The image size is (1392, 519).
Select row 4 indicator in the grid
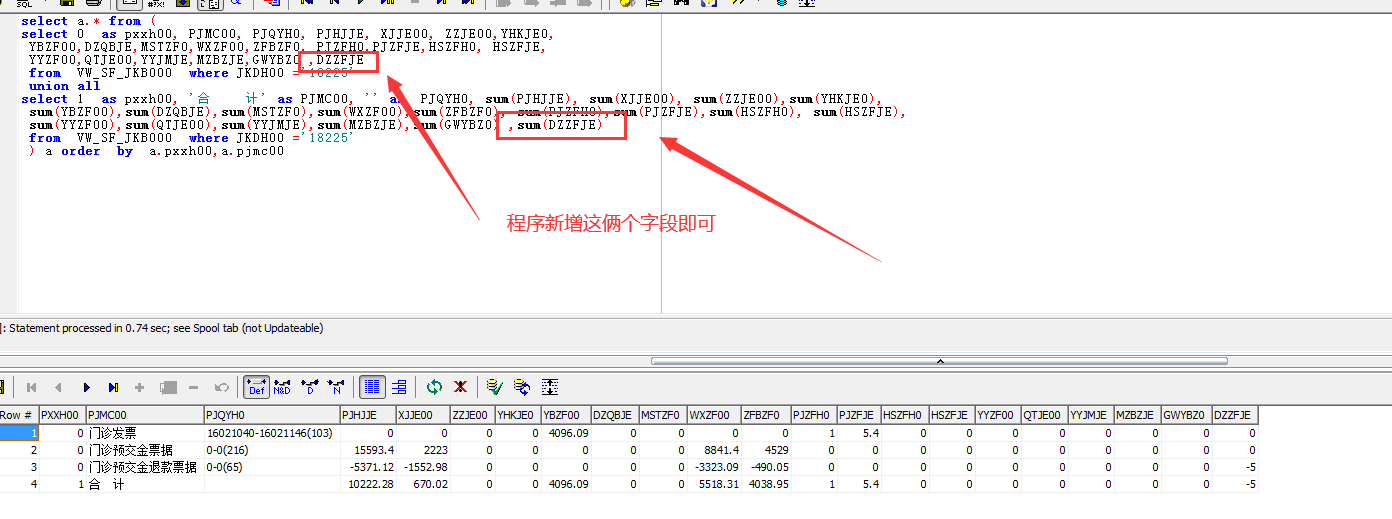pyautogui.click(x=19, y=484)
